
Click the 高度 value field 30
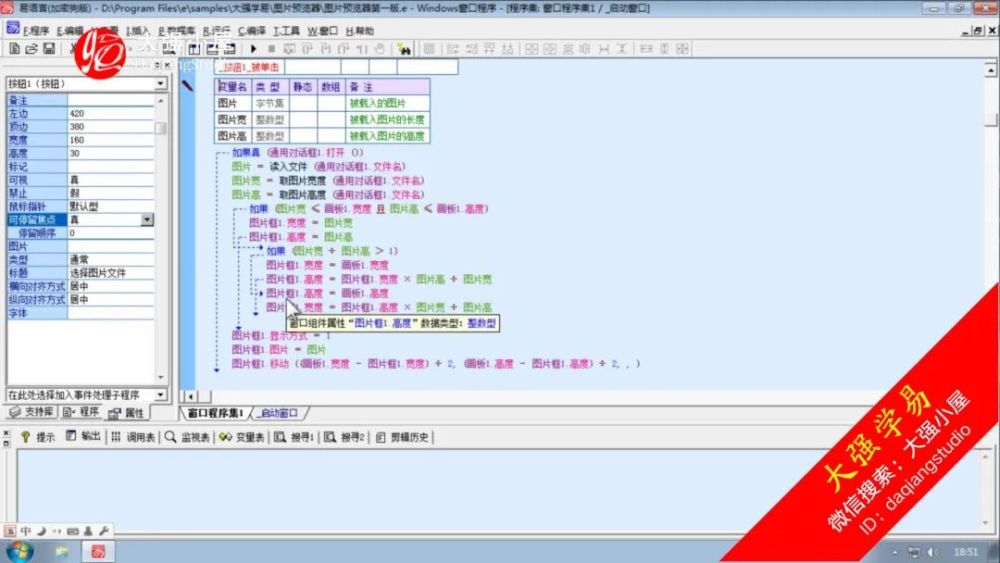point(110,153)
